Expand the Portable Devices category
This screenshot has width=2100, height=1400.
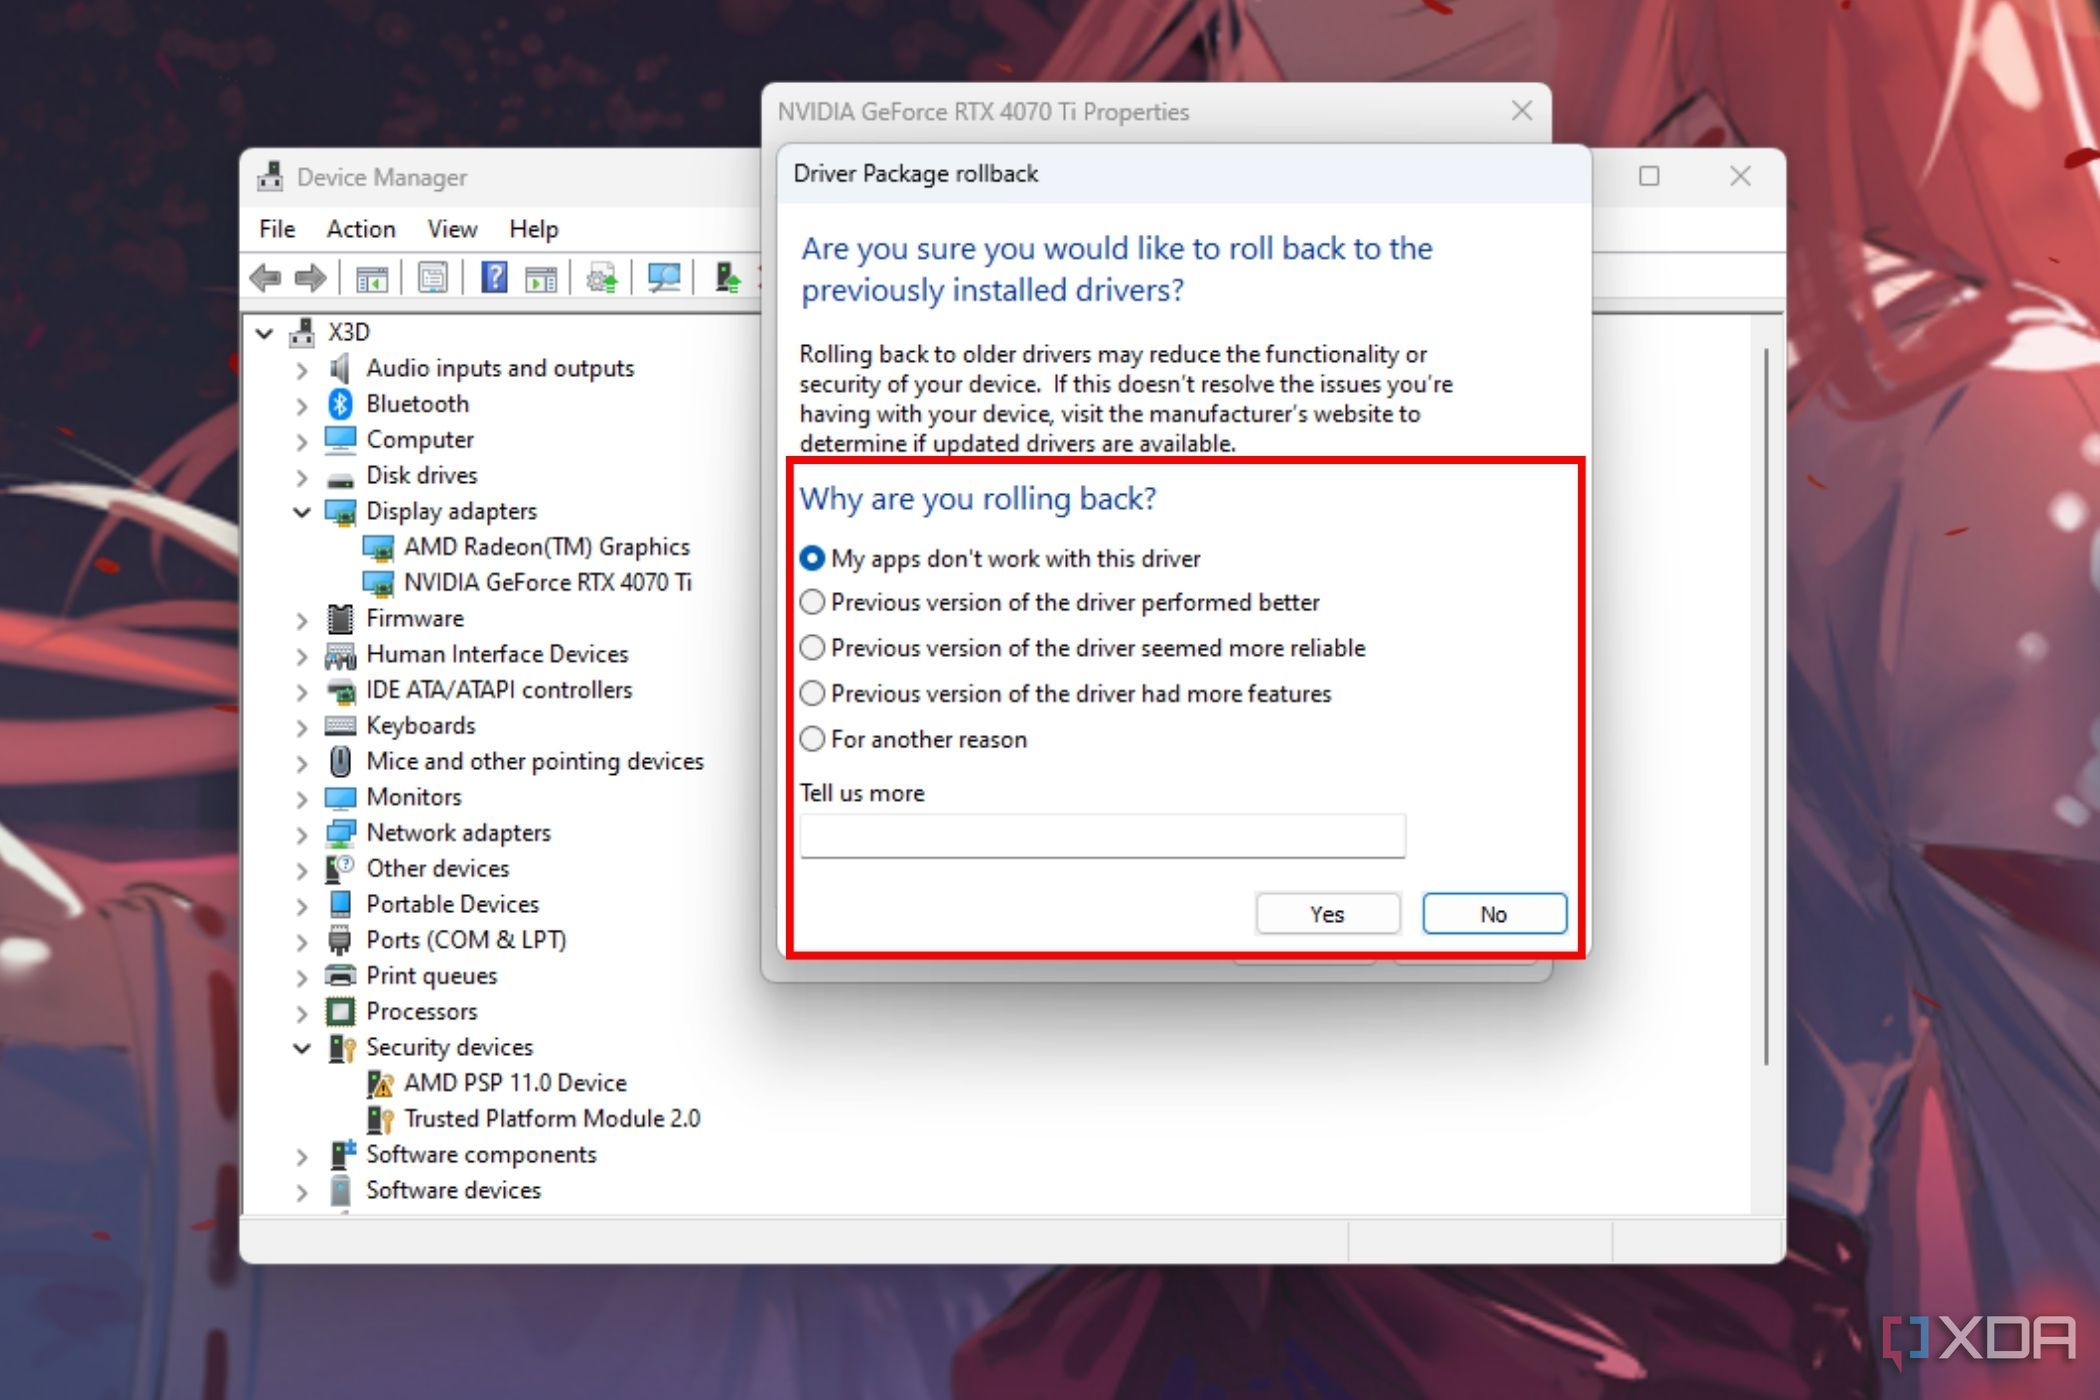pos(302,906)
